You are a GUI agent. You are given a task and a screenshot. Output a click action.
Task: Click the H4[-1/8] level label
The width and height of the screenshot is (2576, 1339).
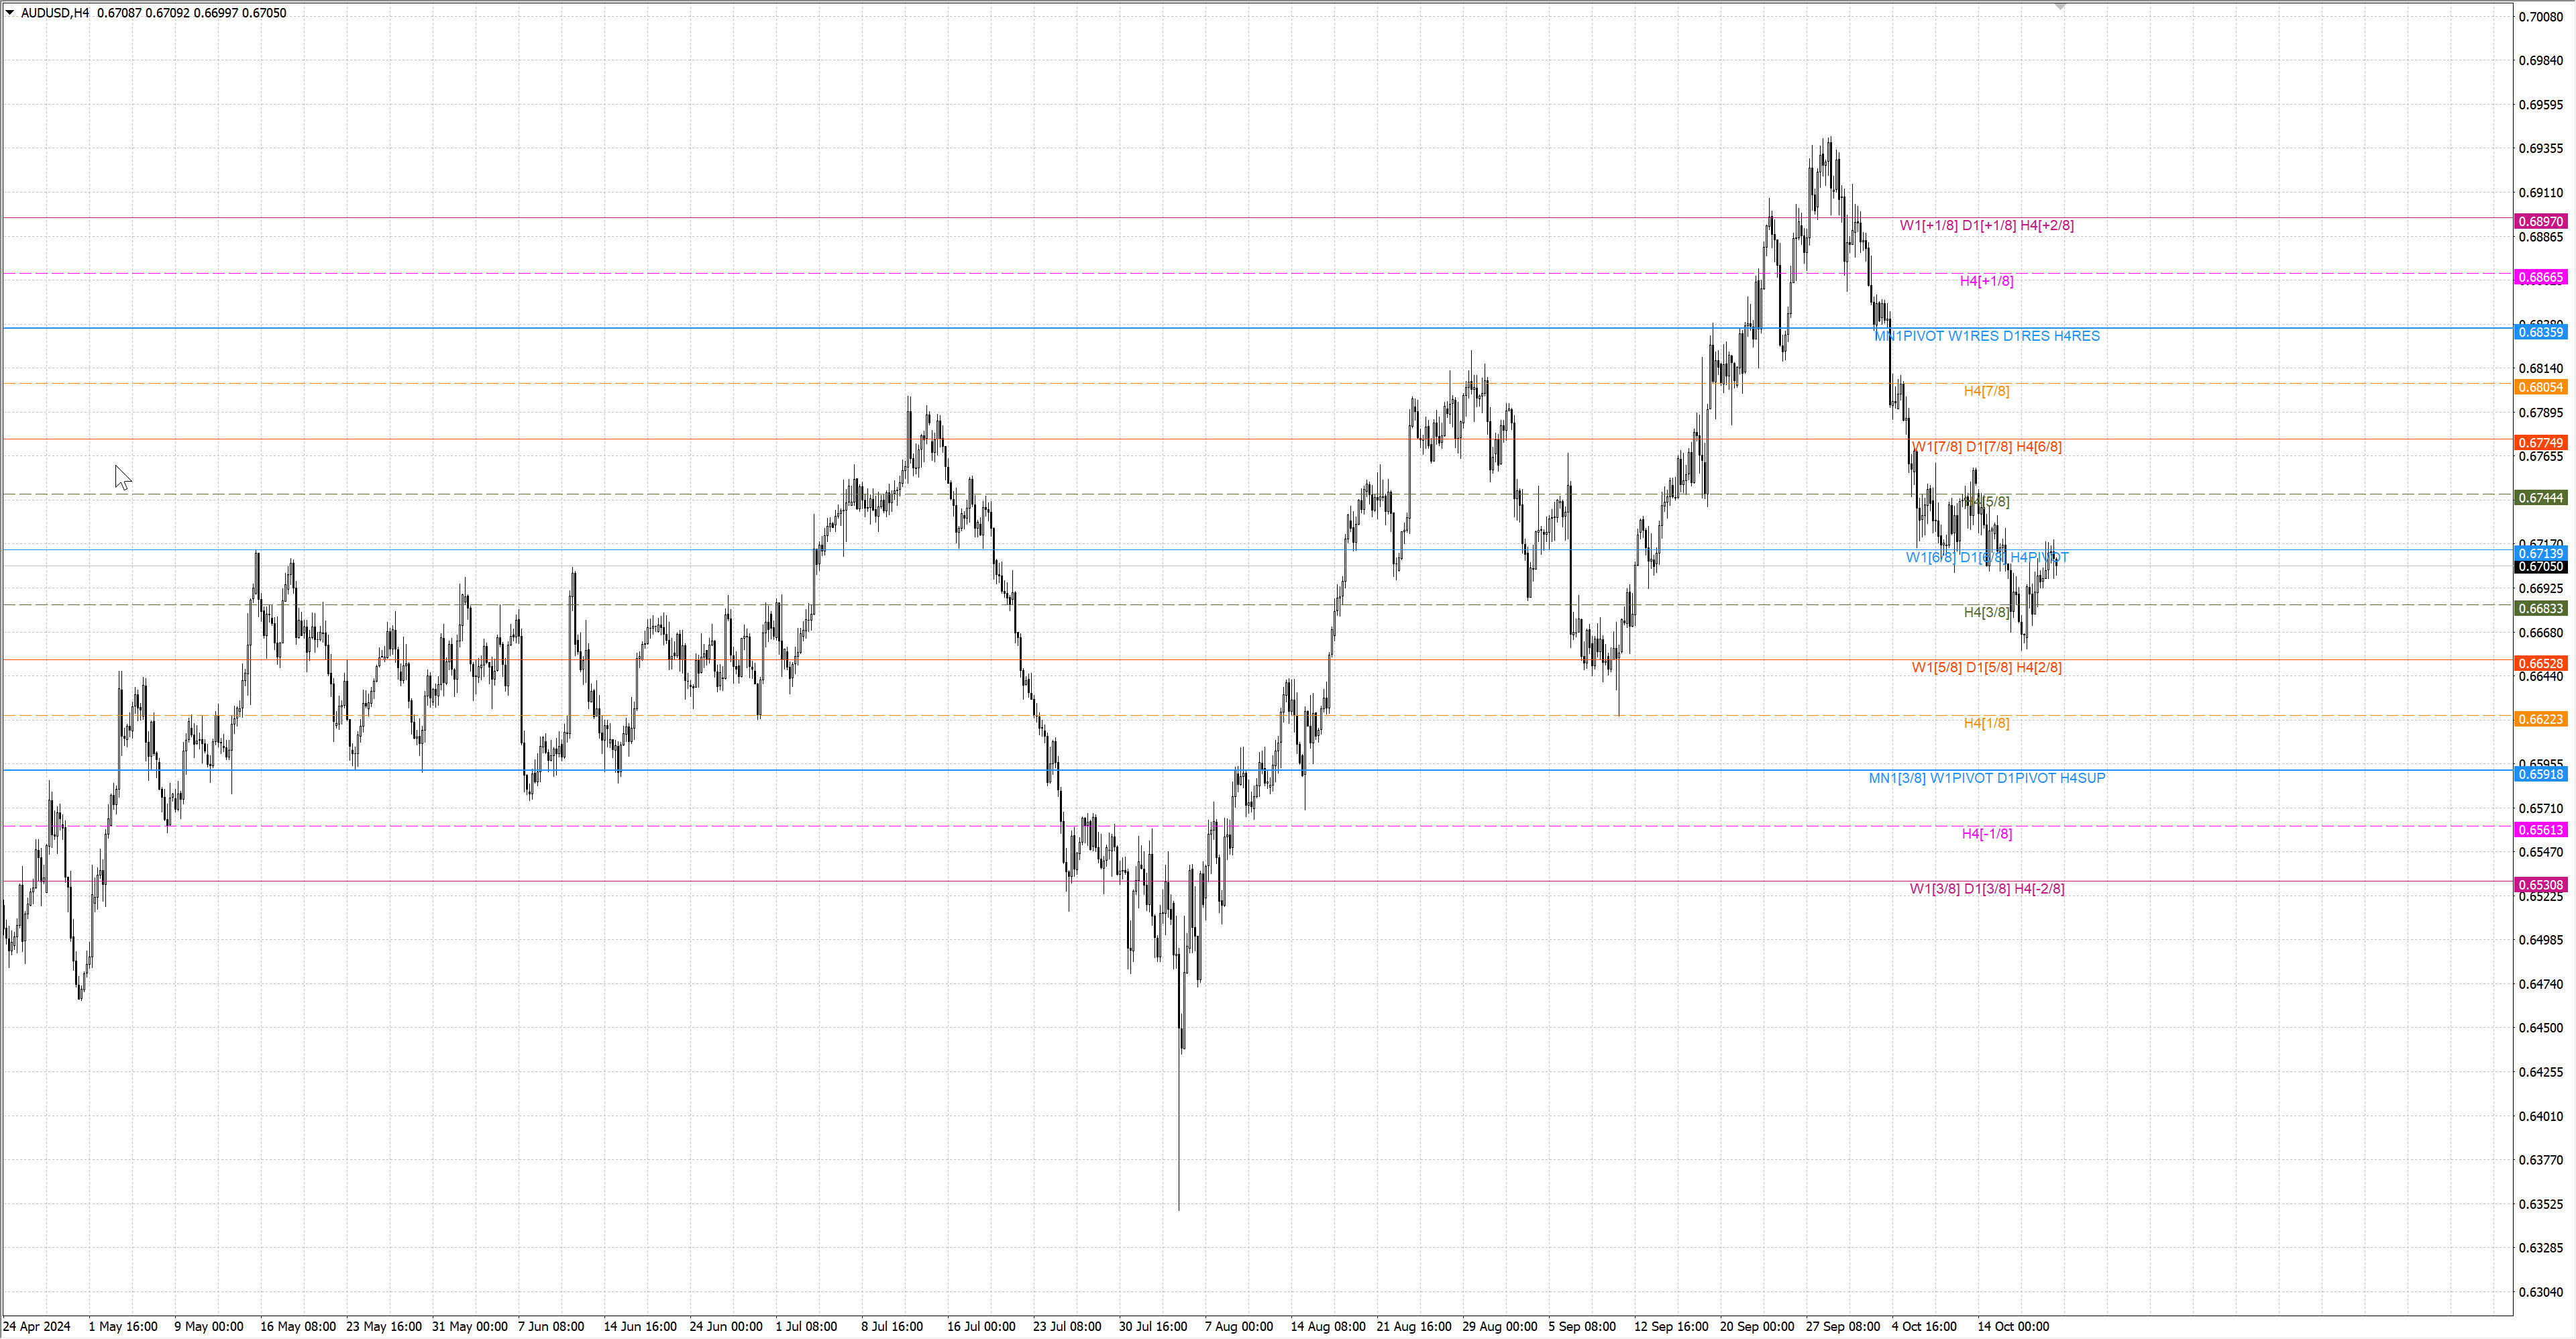1986,834
